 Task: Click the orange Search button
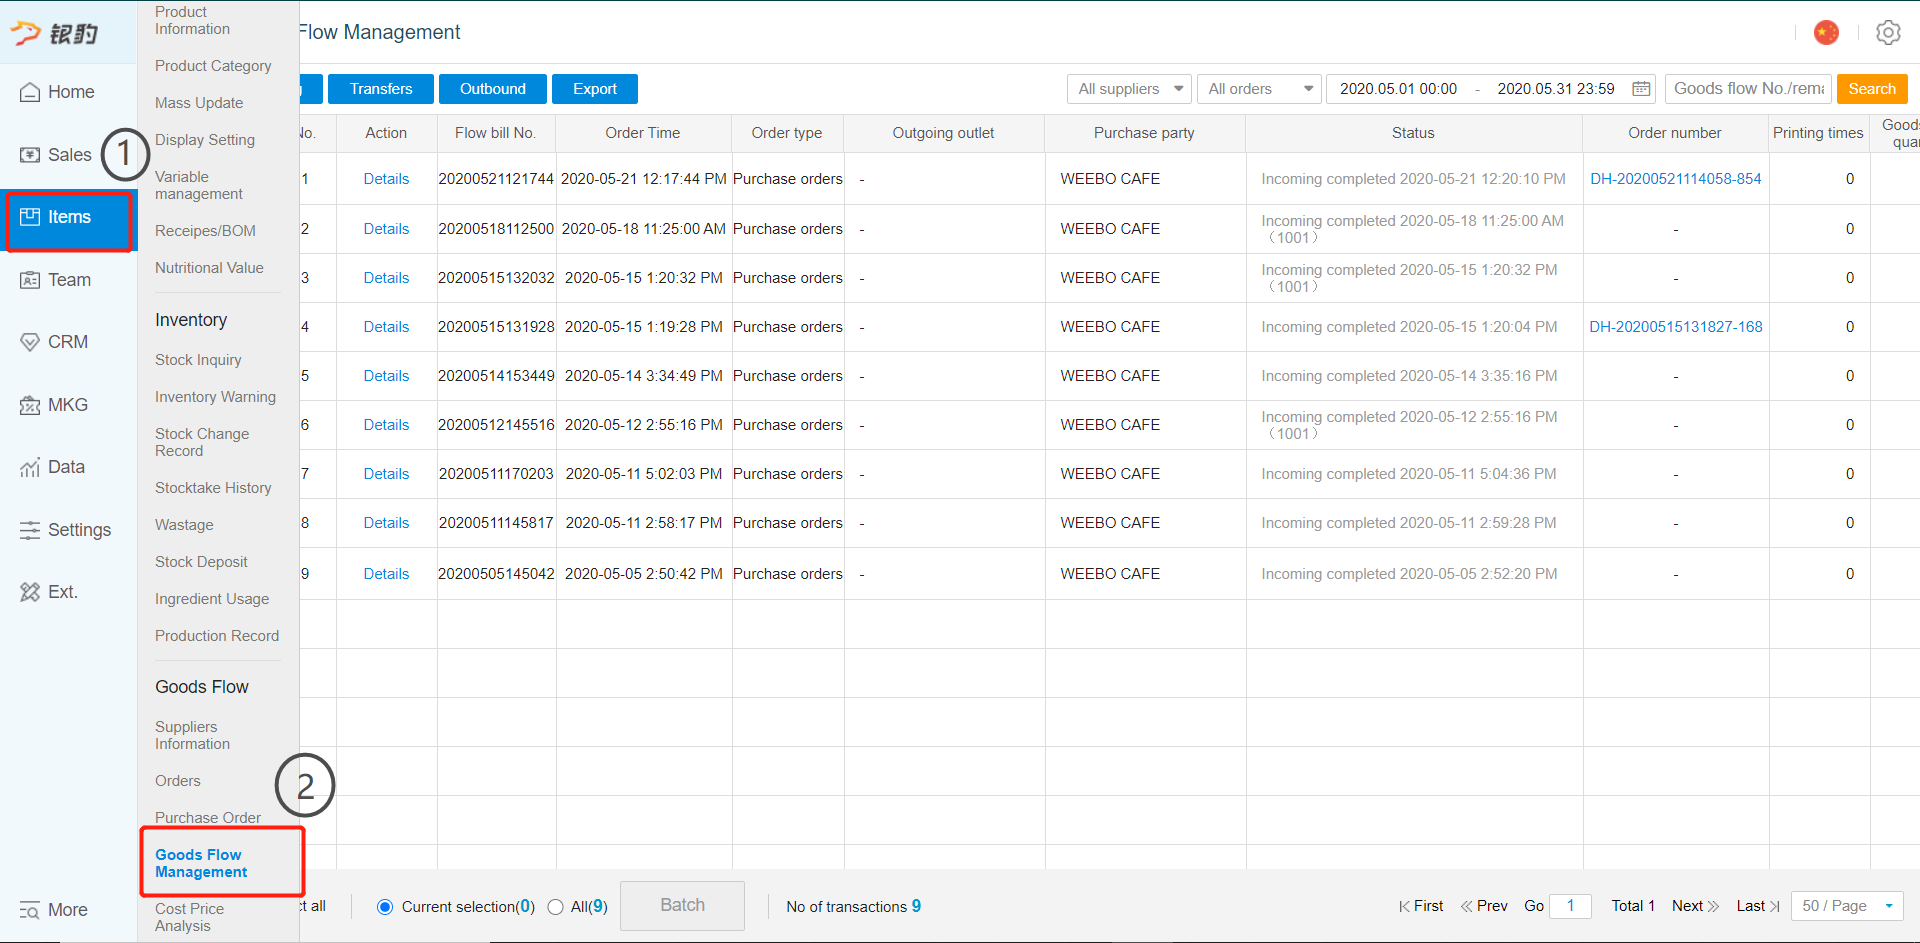coord(1872,89)
